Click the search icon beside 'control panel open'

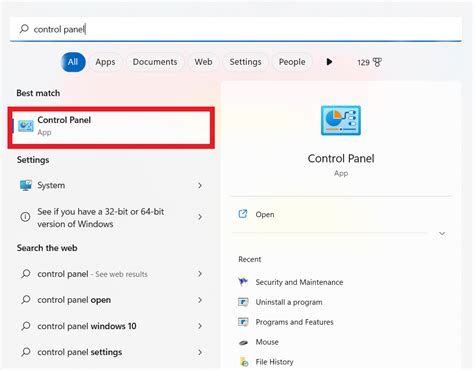26,300
